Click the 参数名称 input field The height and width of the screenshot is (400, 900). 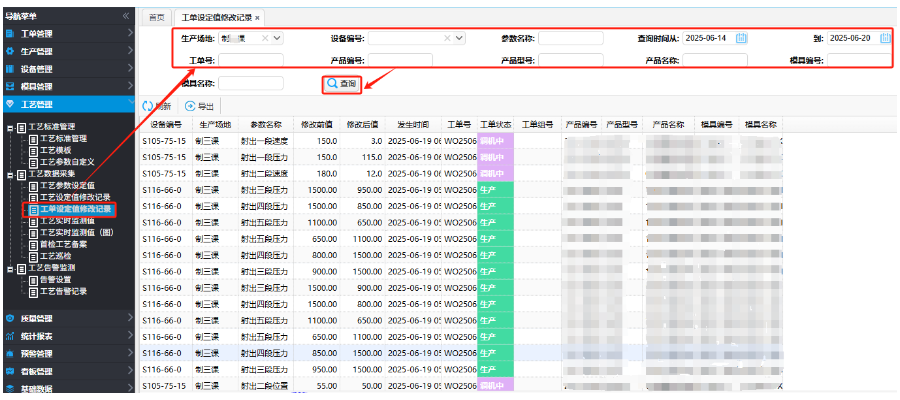click(571, 38)
